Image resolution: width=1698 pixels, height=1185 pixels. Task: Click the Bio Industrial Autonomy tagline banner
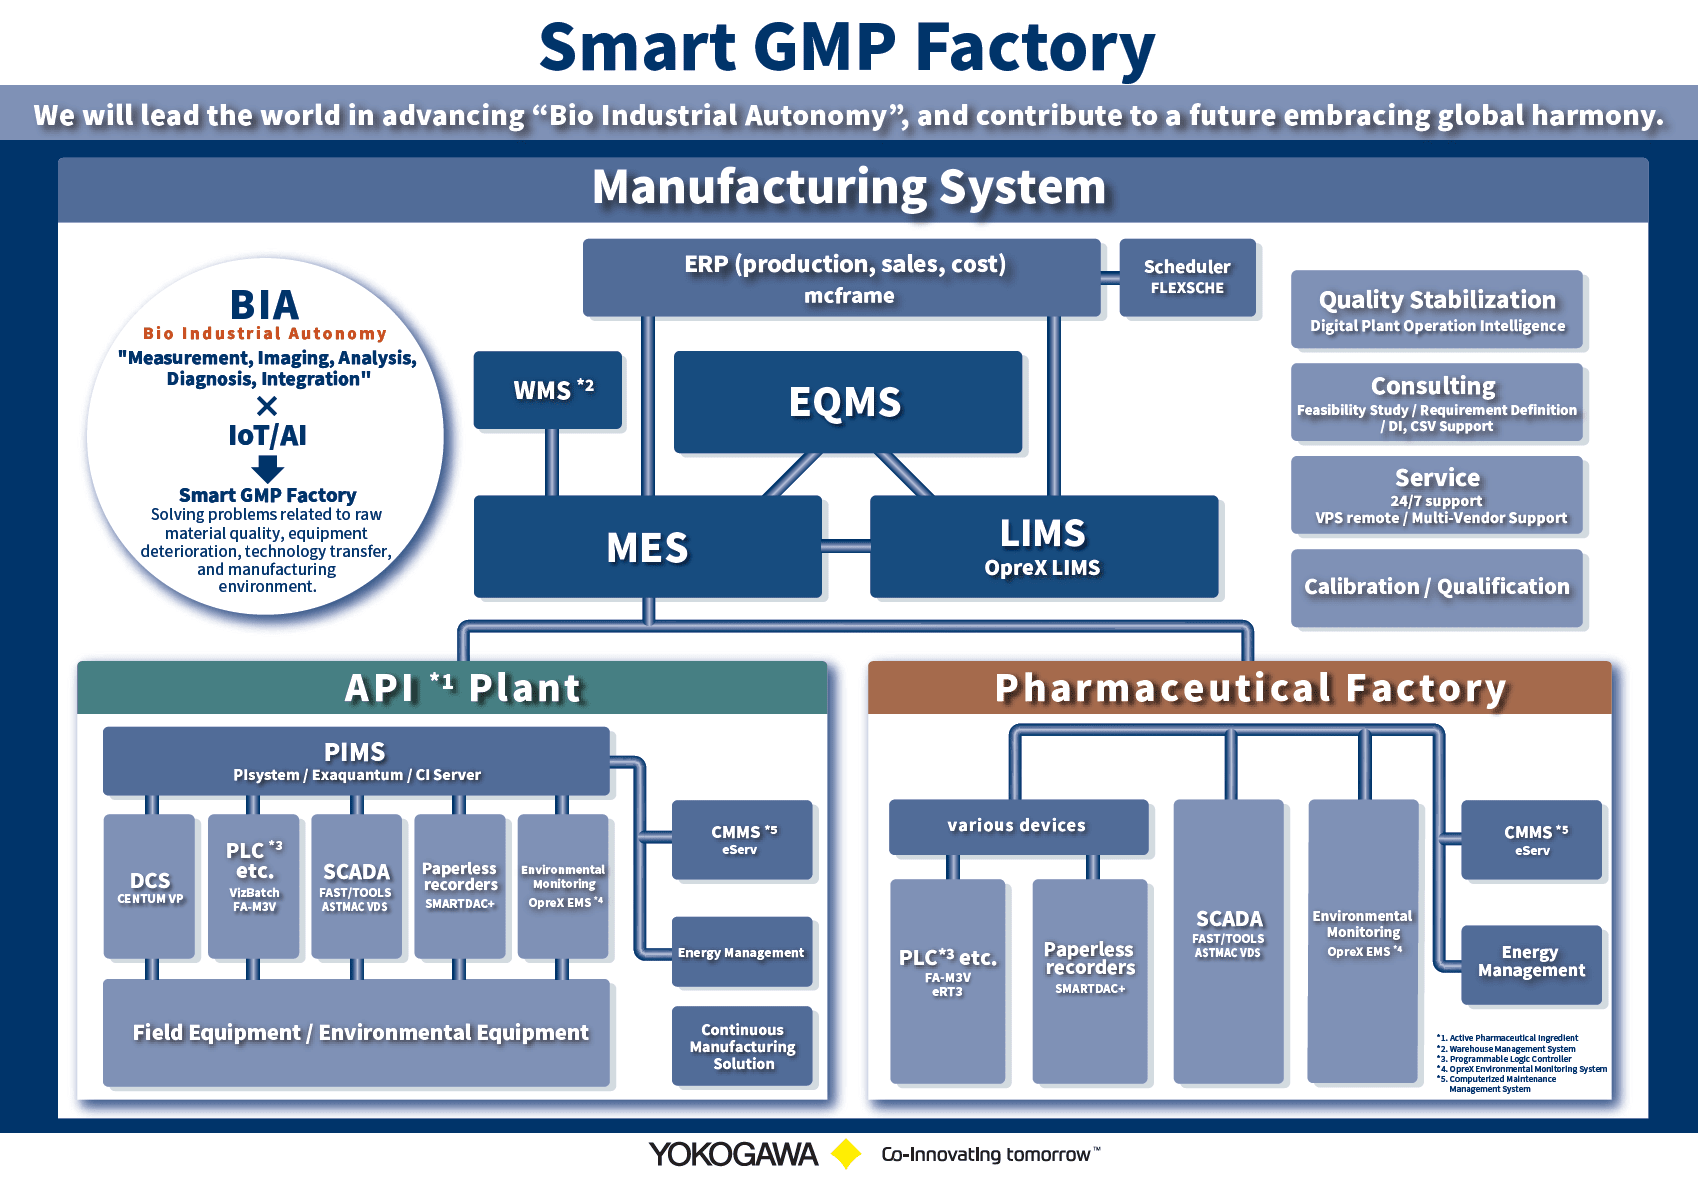point(849,115)
